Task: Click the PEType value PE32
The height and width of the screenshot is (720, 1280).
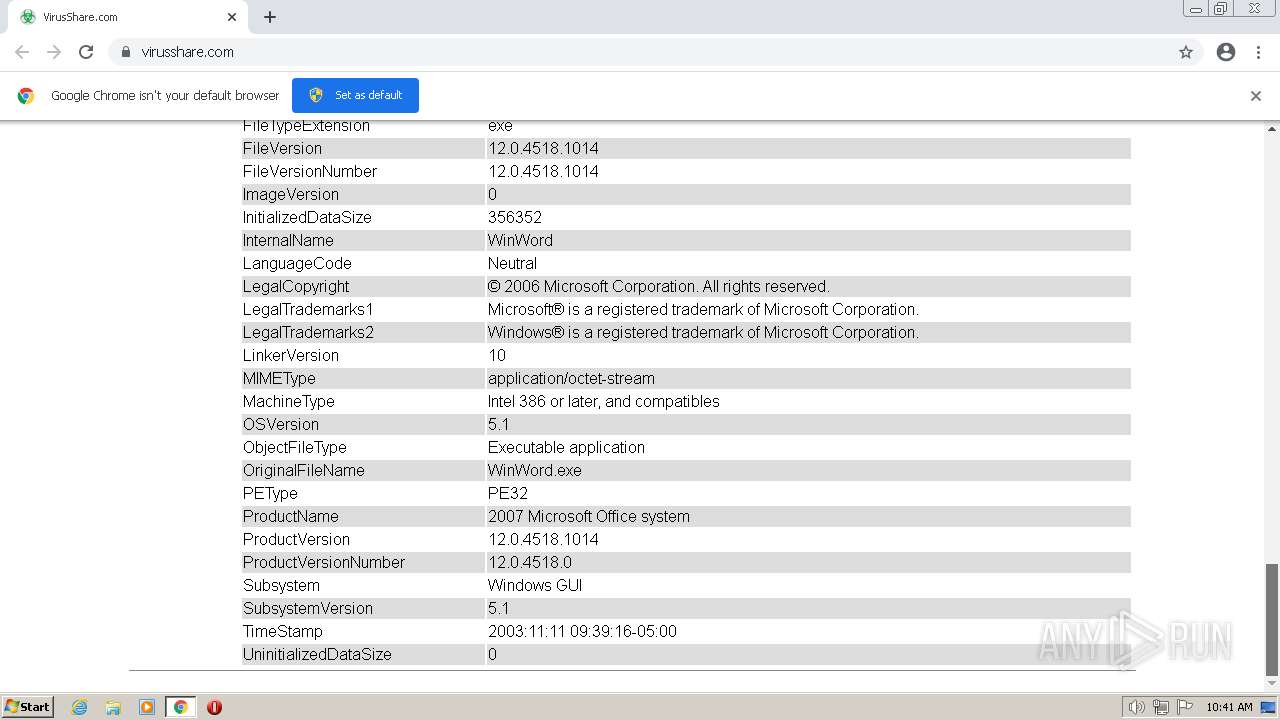Action: [508, 493]
